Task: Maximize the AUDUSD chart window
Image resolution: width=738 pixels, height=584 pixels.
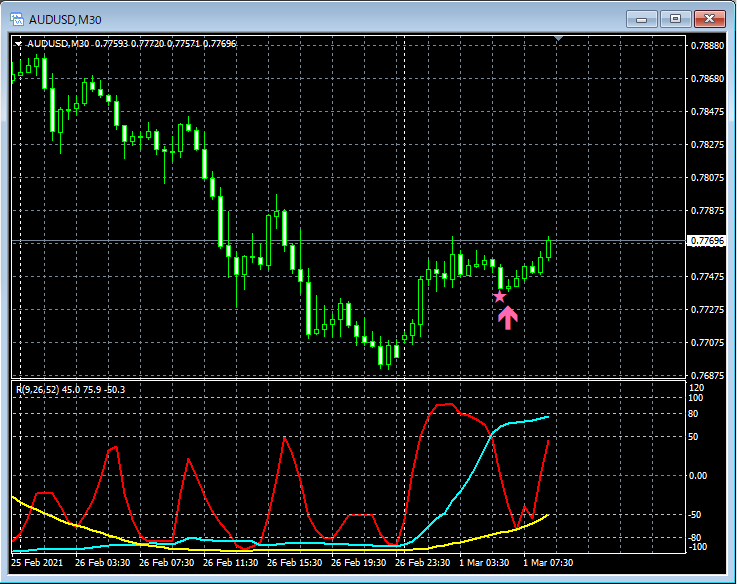Action: click(675, 19)
